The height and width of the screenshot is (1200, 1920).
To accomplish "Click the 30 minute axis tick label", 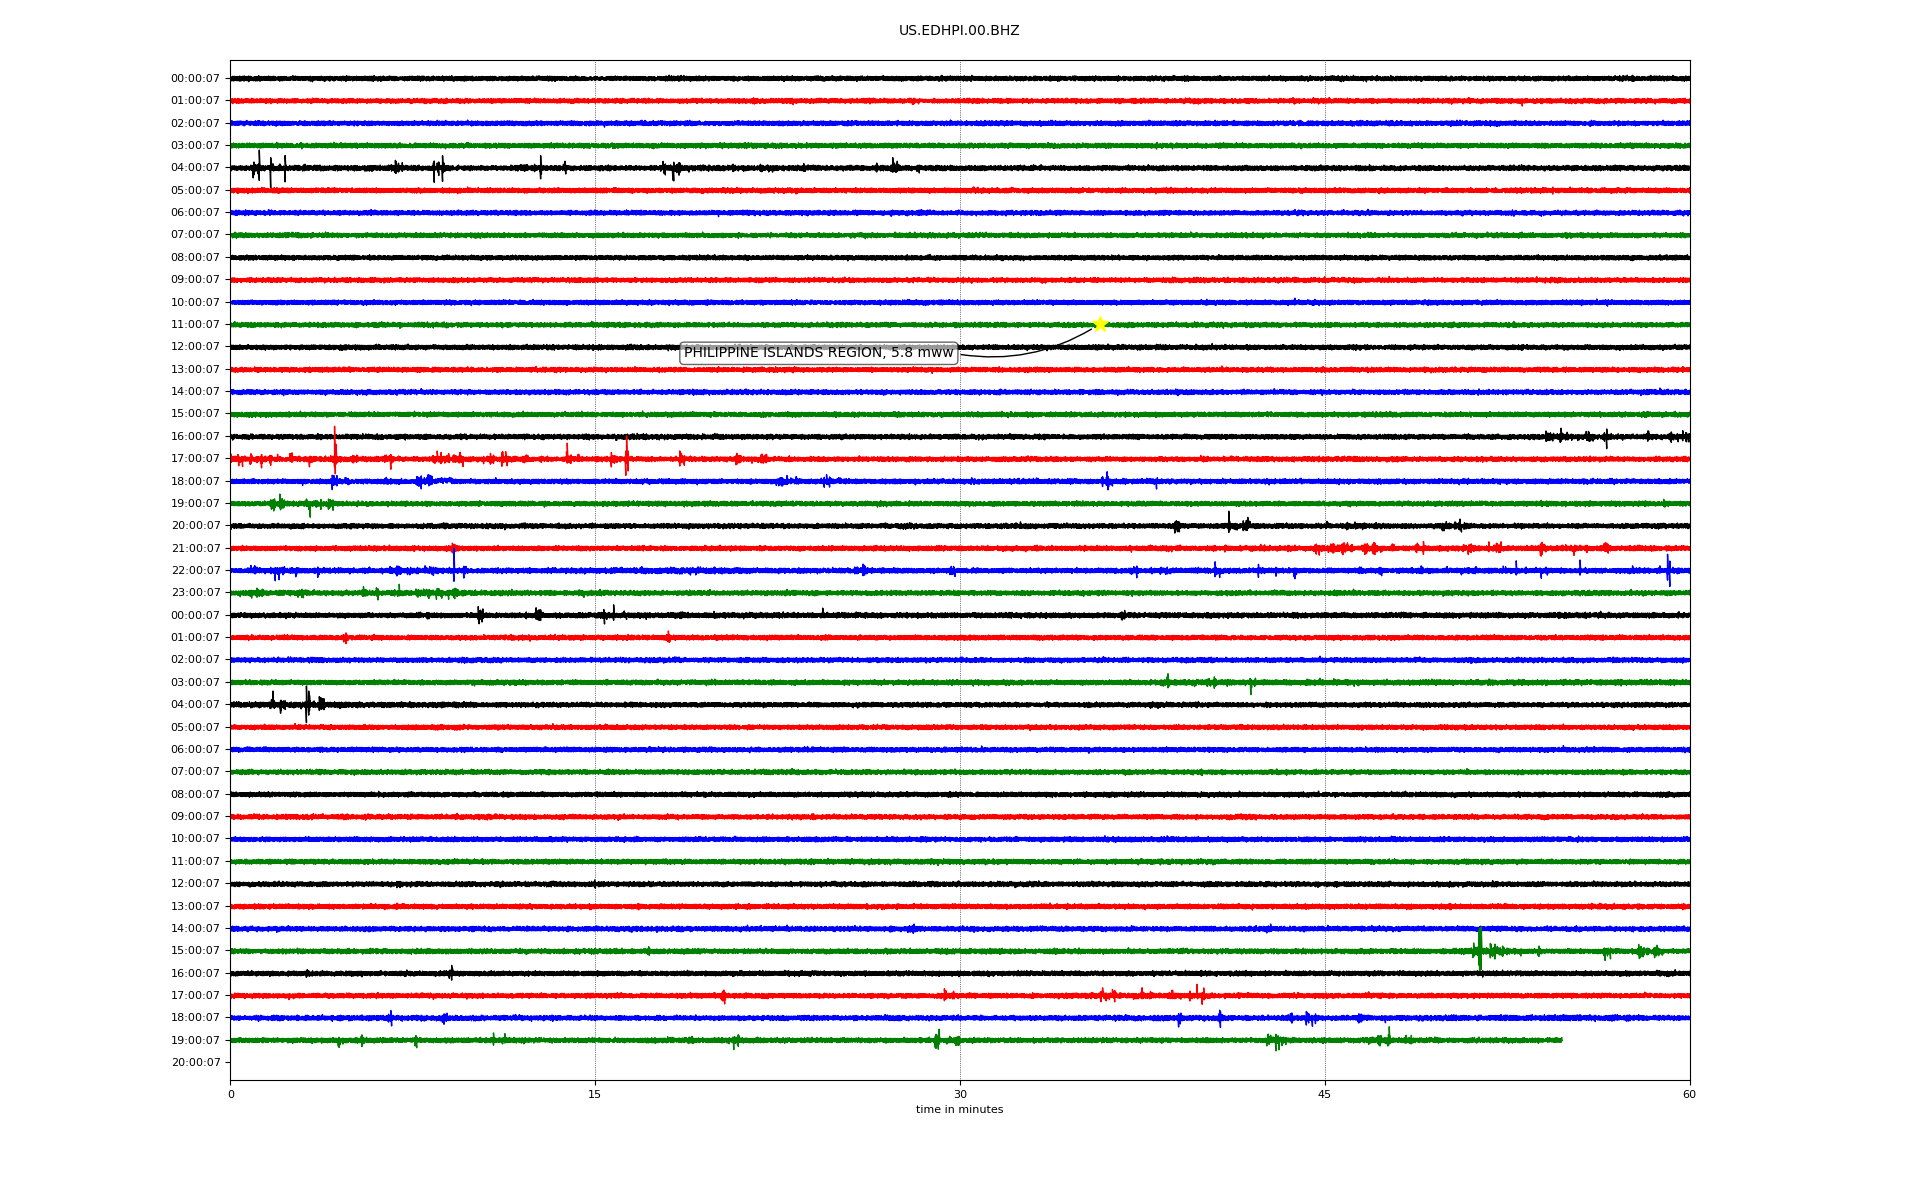I will [960, 1094].
